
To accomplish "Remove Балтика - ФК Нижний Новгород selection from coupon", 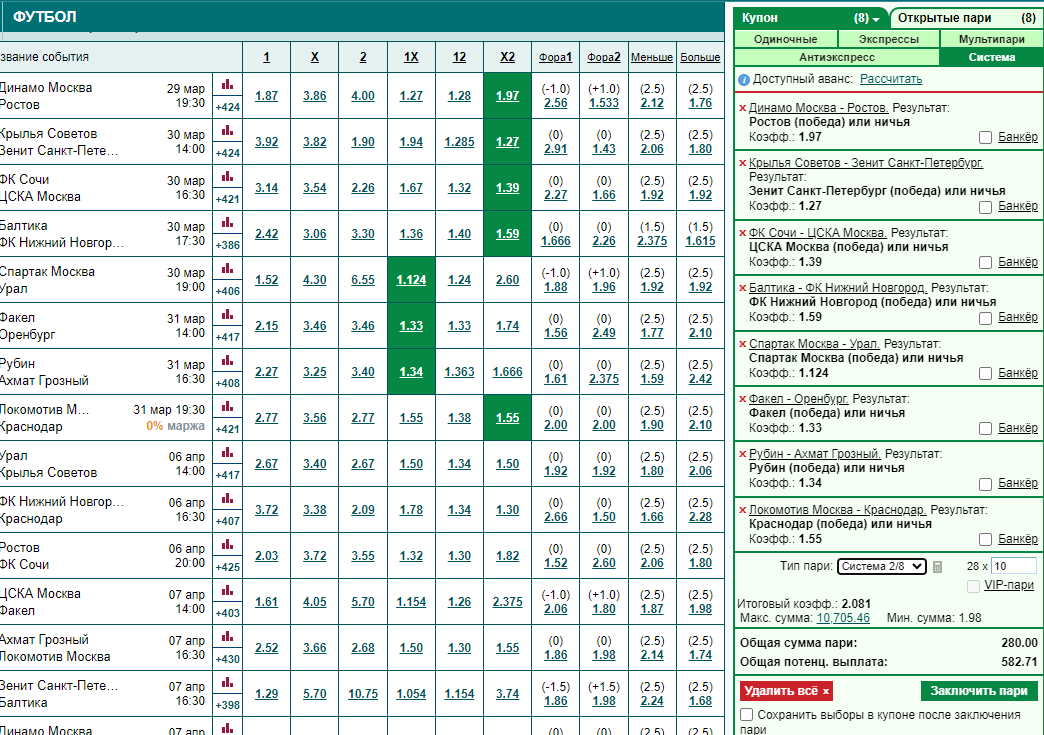I will (x=742, y=288).
